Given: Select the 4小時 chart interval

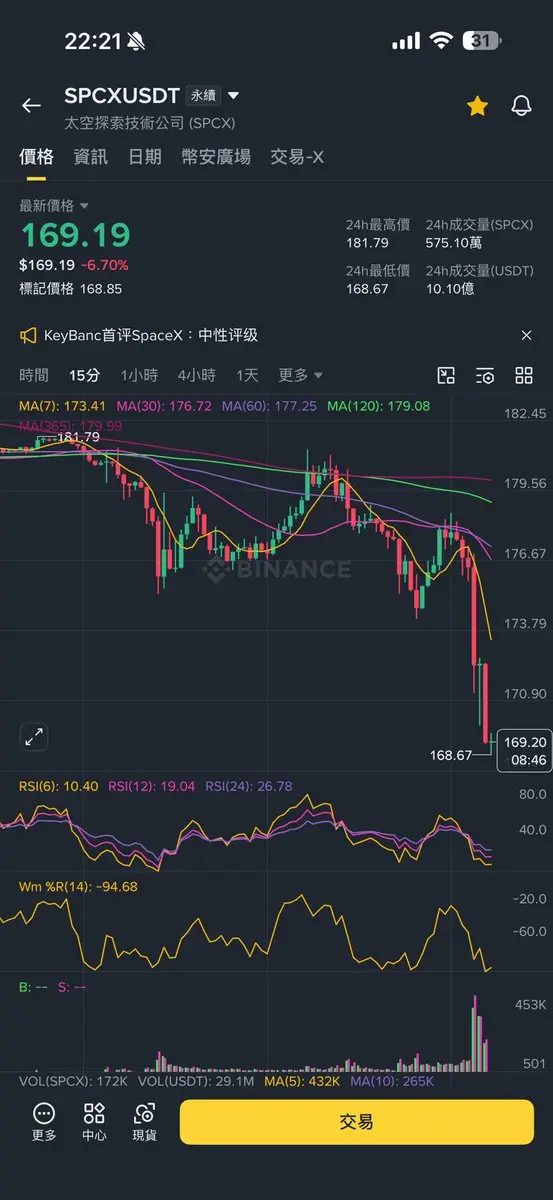Looking at the screenshot, I should tap(197, 376).
